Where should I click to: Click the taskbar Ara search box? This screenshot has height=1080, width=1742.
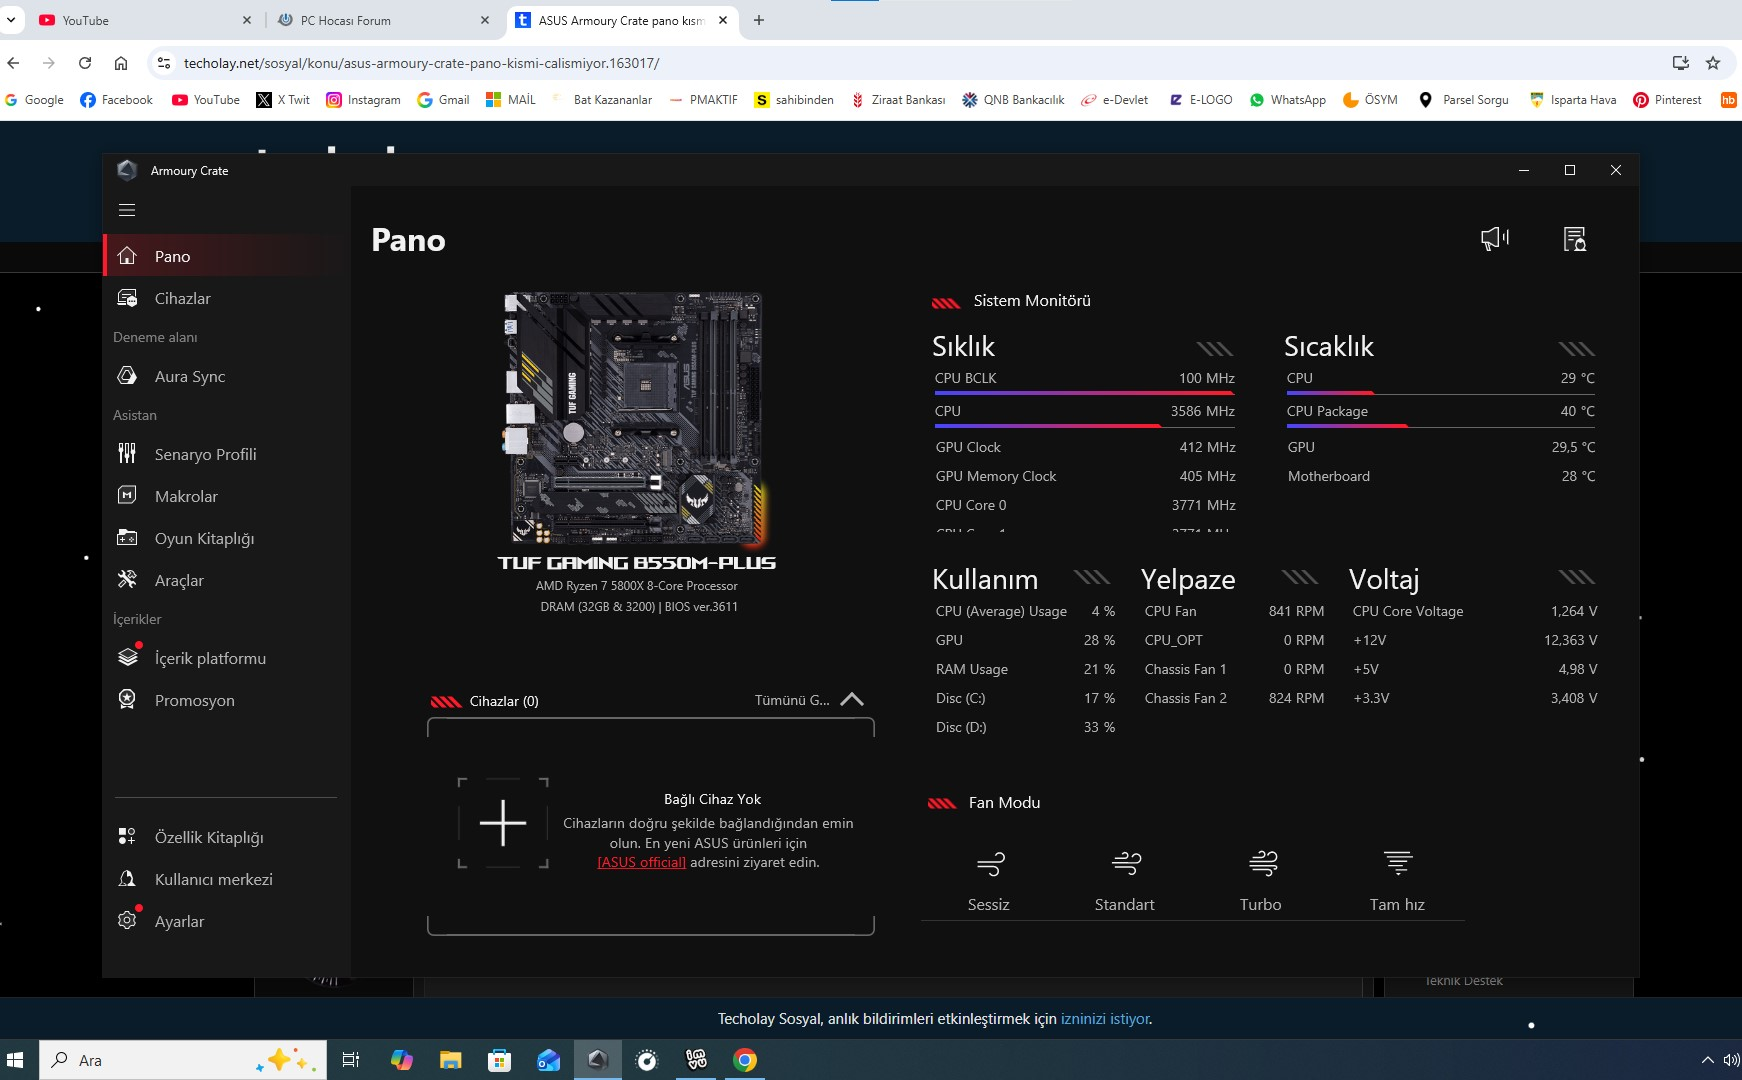point(183,1060)
